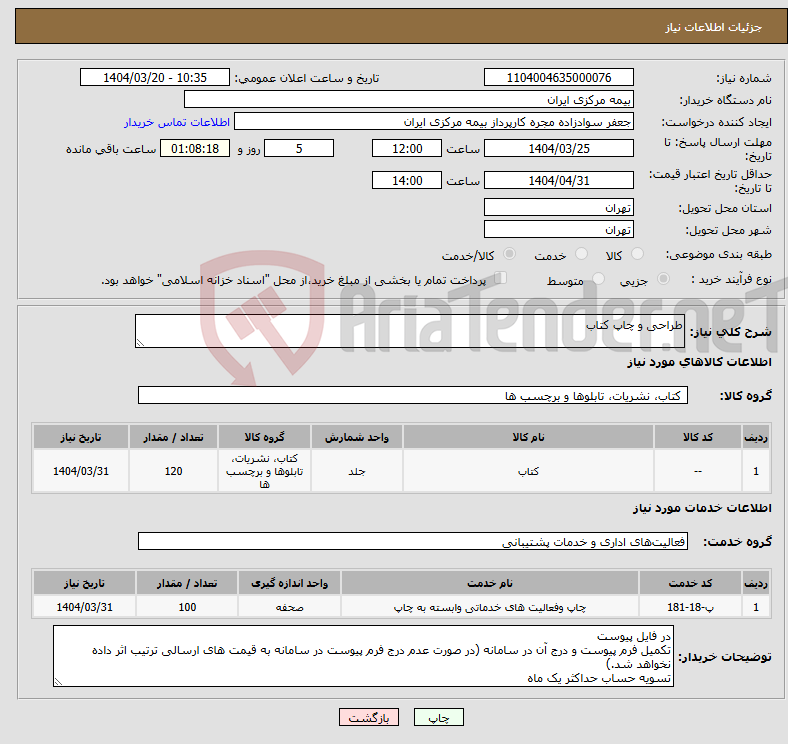The height and width of the screenshot is (744, 788).
Task: Click the resize handle of description textarea
Action: pos(140,343)
